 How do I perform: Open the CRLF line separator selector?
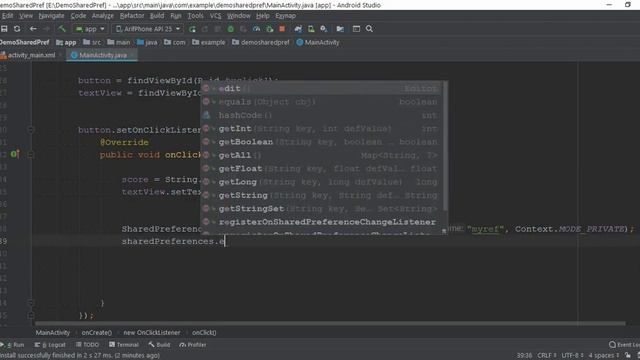(x=546, y=356)
